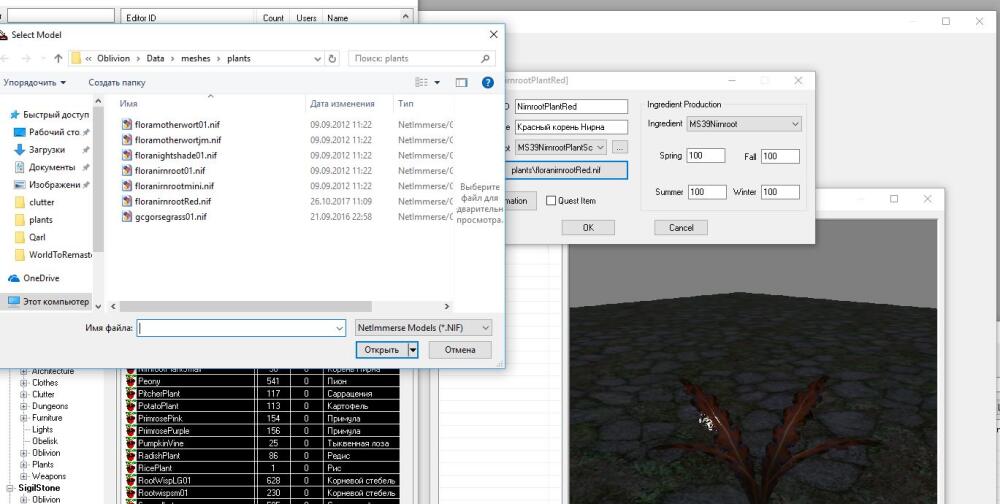Expand the address bar history dropdown
1000x504 pixels.
click(x=318, y=58)
